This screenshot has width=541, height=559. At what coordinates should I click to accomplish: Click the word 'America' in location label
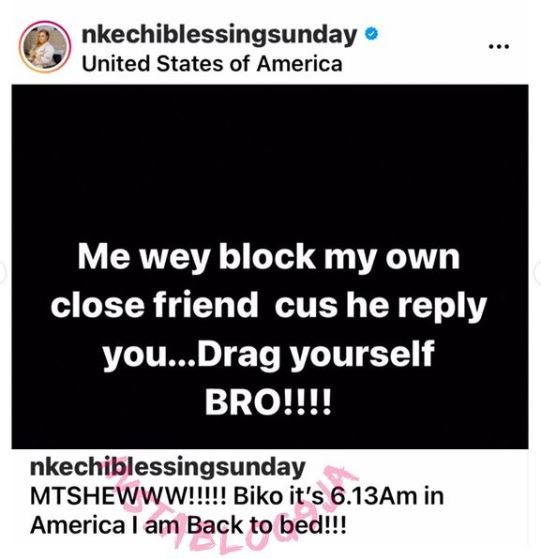coord(299,64)
